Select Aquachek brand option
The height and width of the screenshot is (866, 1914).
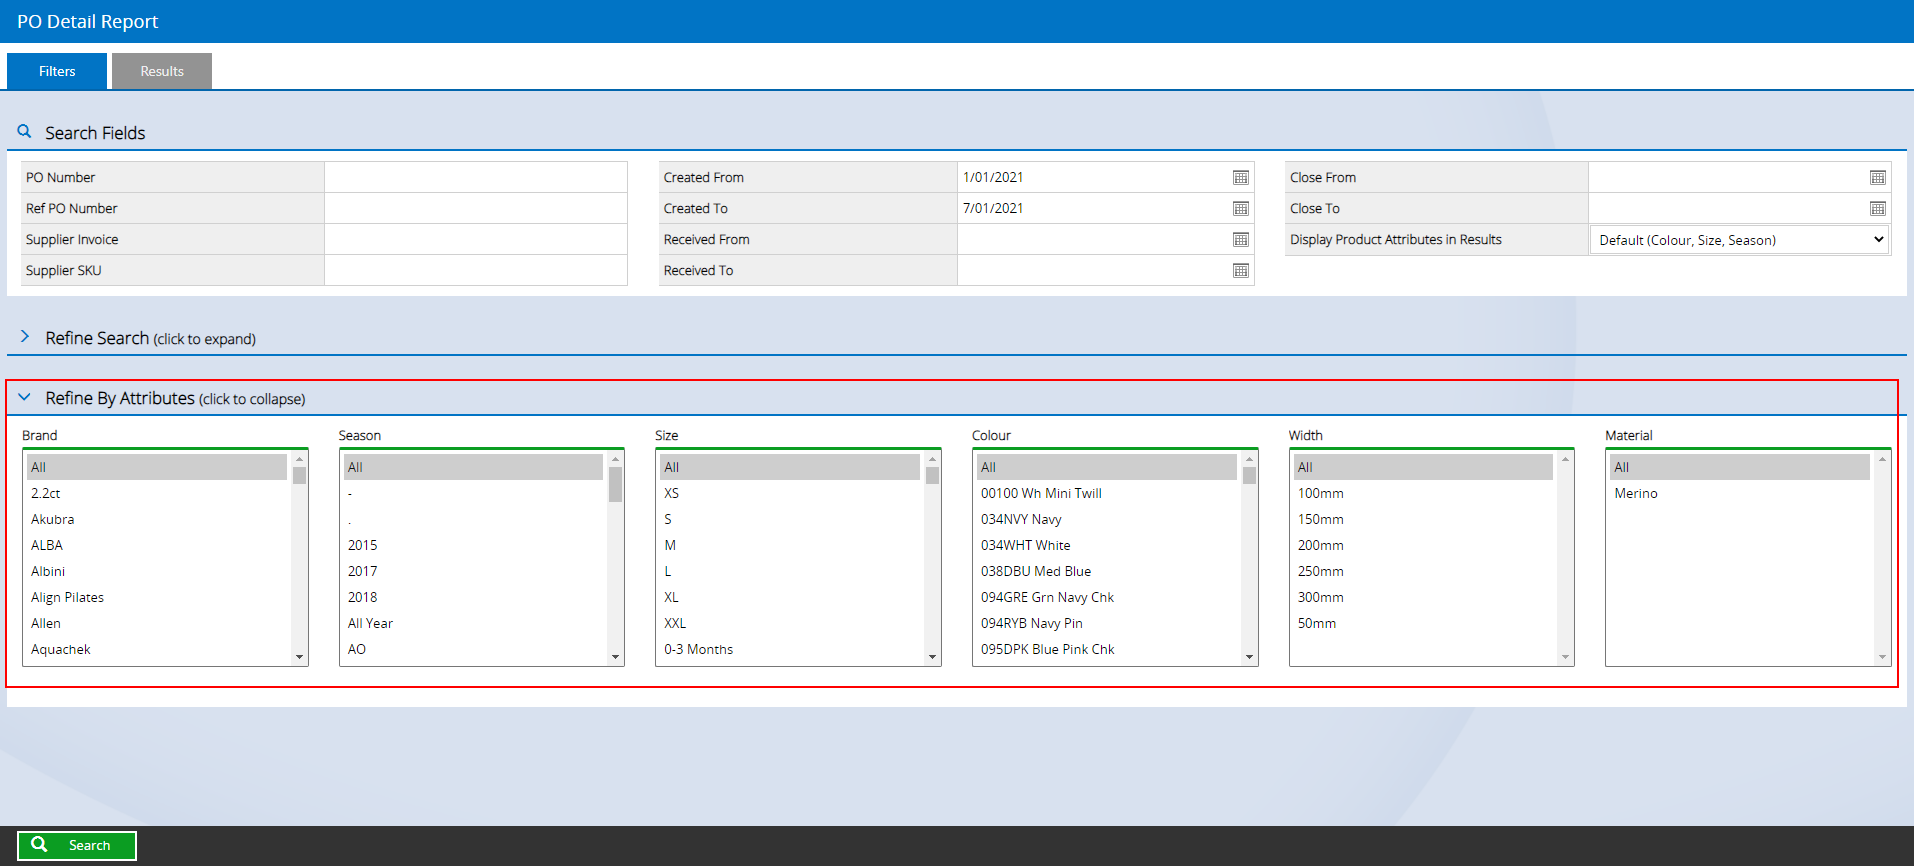click(x=157, y=649)
